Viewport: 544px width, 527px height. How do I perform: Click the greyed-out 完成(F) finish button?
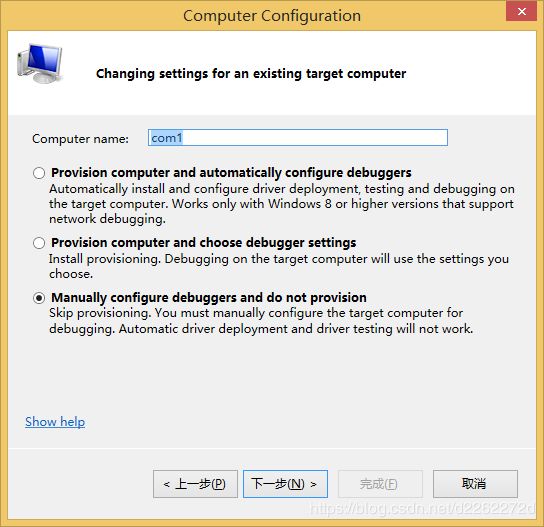380,484
